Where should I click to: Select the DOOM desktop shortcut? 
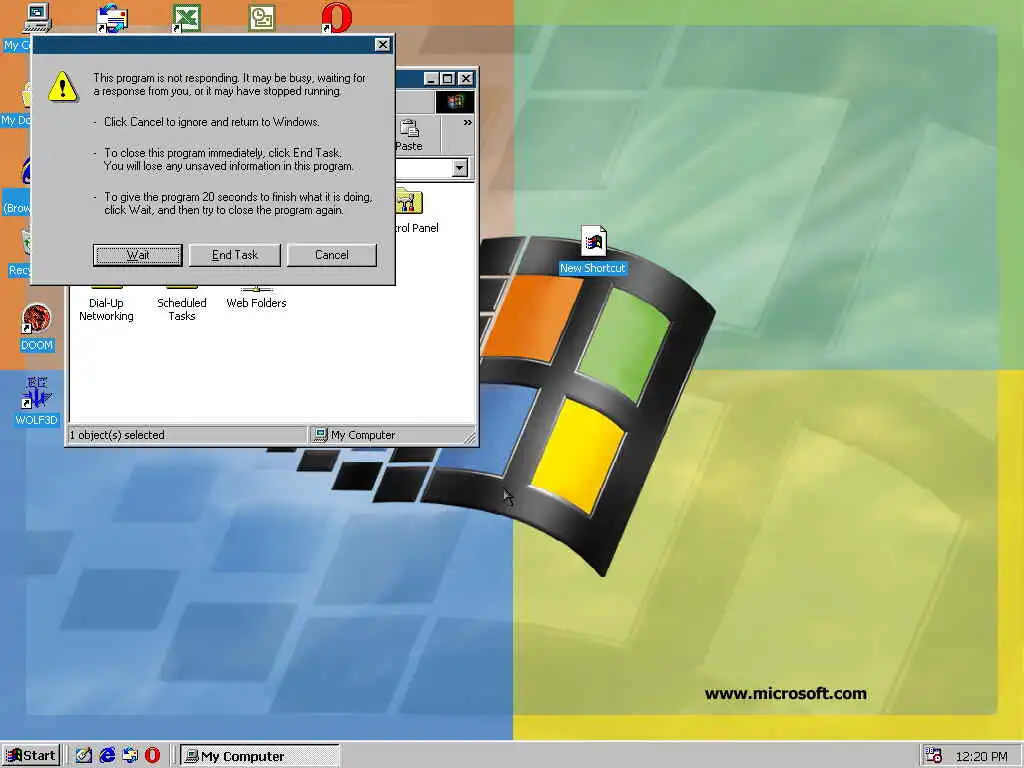(37, 327)
